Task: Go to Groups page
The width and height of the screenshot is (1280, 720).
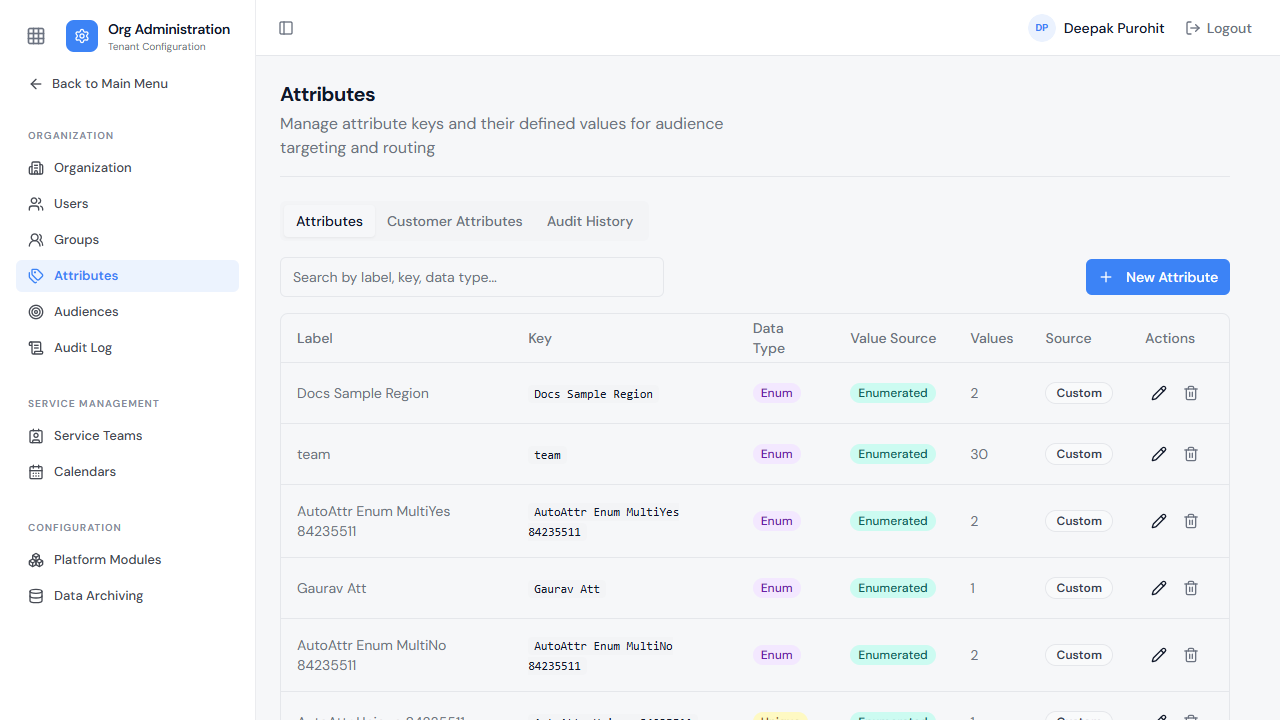Action: (127, 240)
